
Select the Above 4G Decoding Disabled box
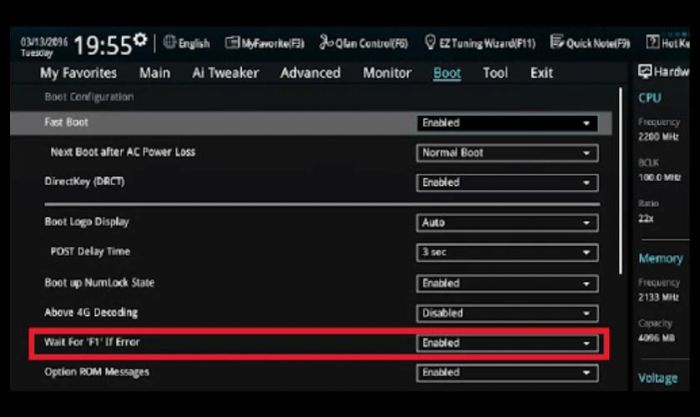click(x=507, y=313)
